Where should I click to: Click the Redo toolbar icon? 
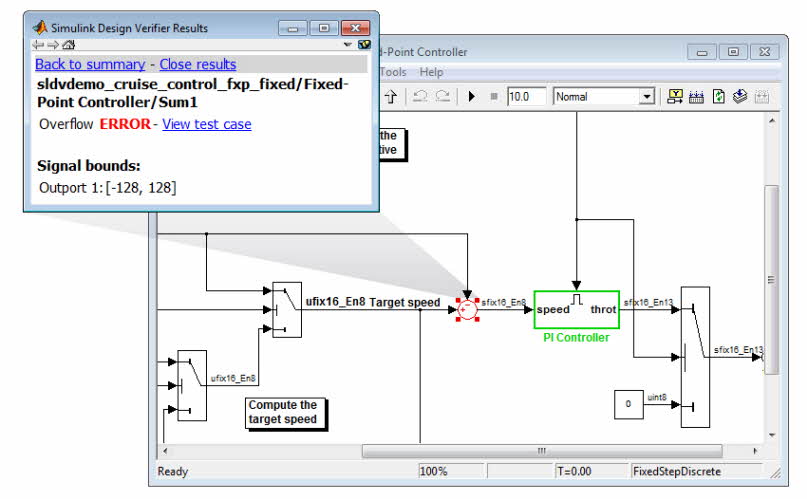(x=443, y=96)
